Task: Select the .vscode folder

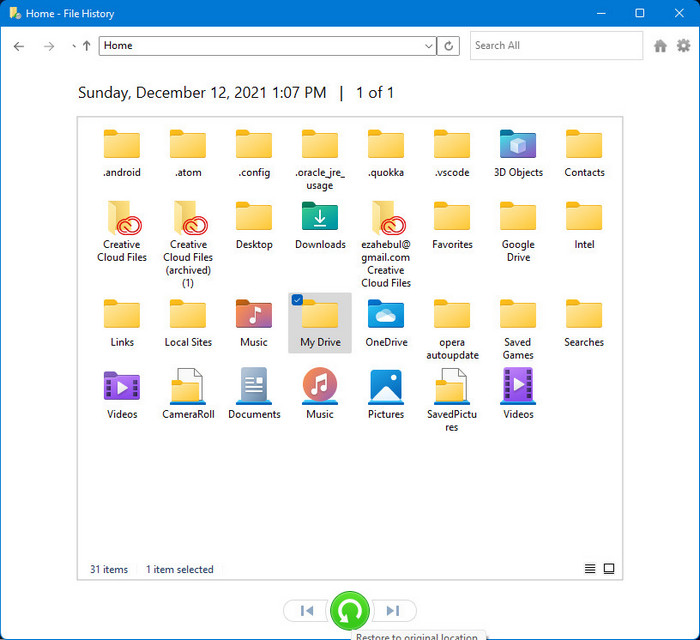Action: coord(452,154)
